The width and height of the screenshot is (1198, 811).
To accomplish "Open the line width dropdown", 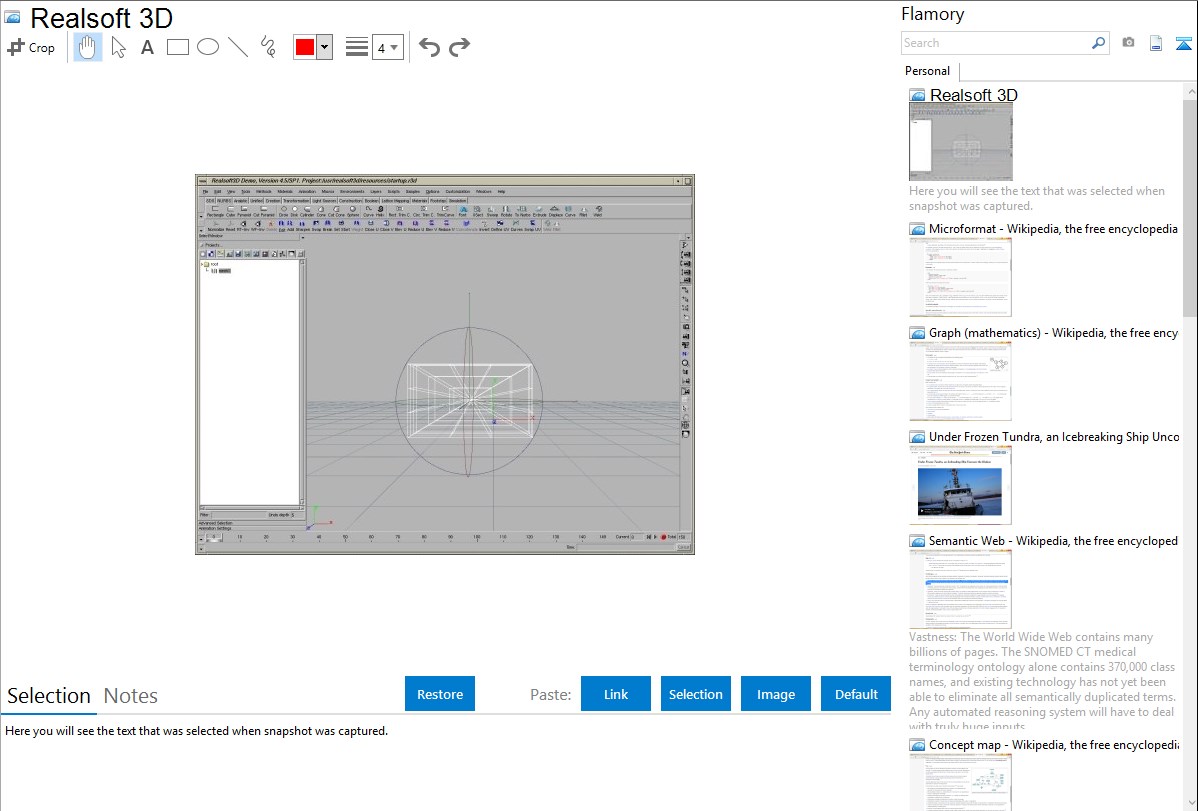I will tap(387, 47).
